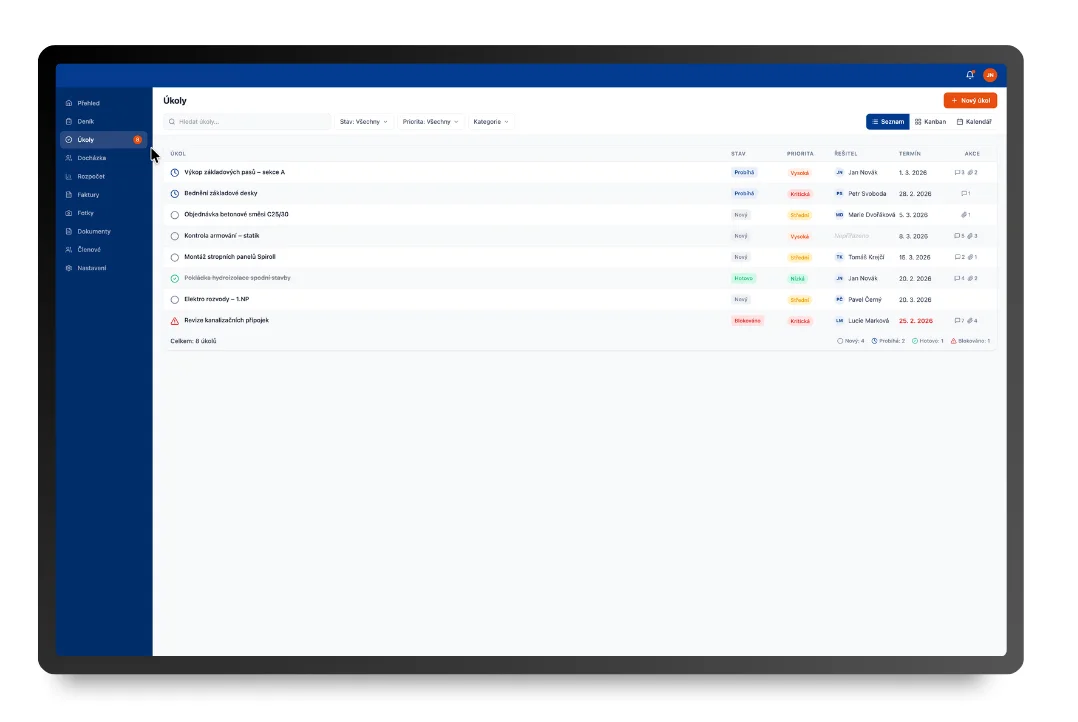Click the Nízká priority badge

(x=798, y=278)
